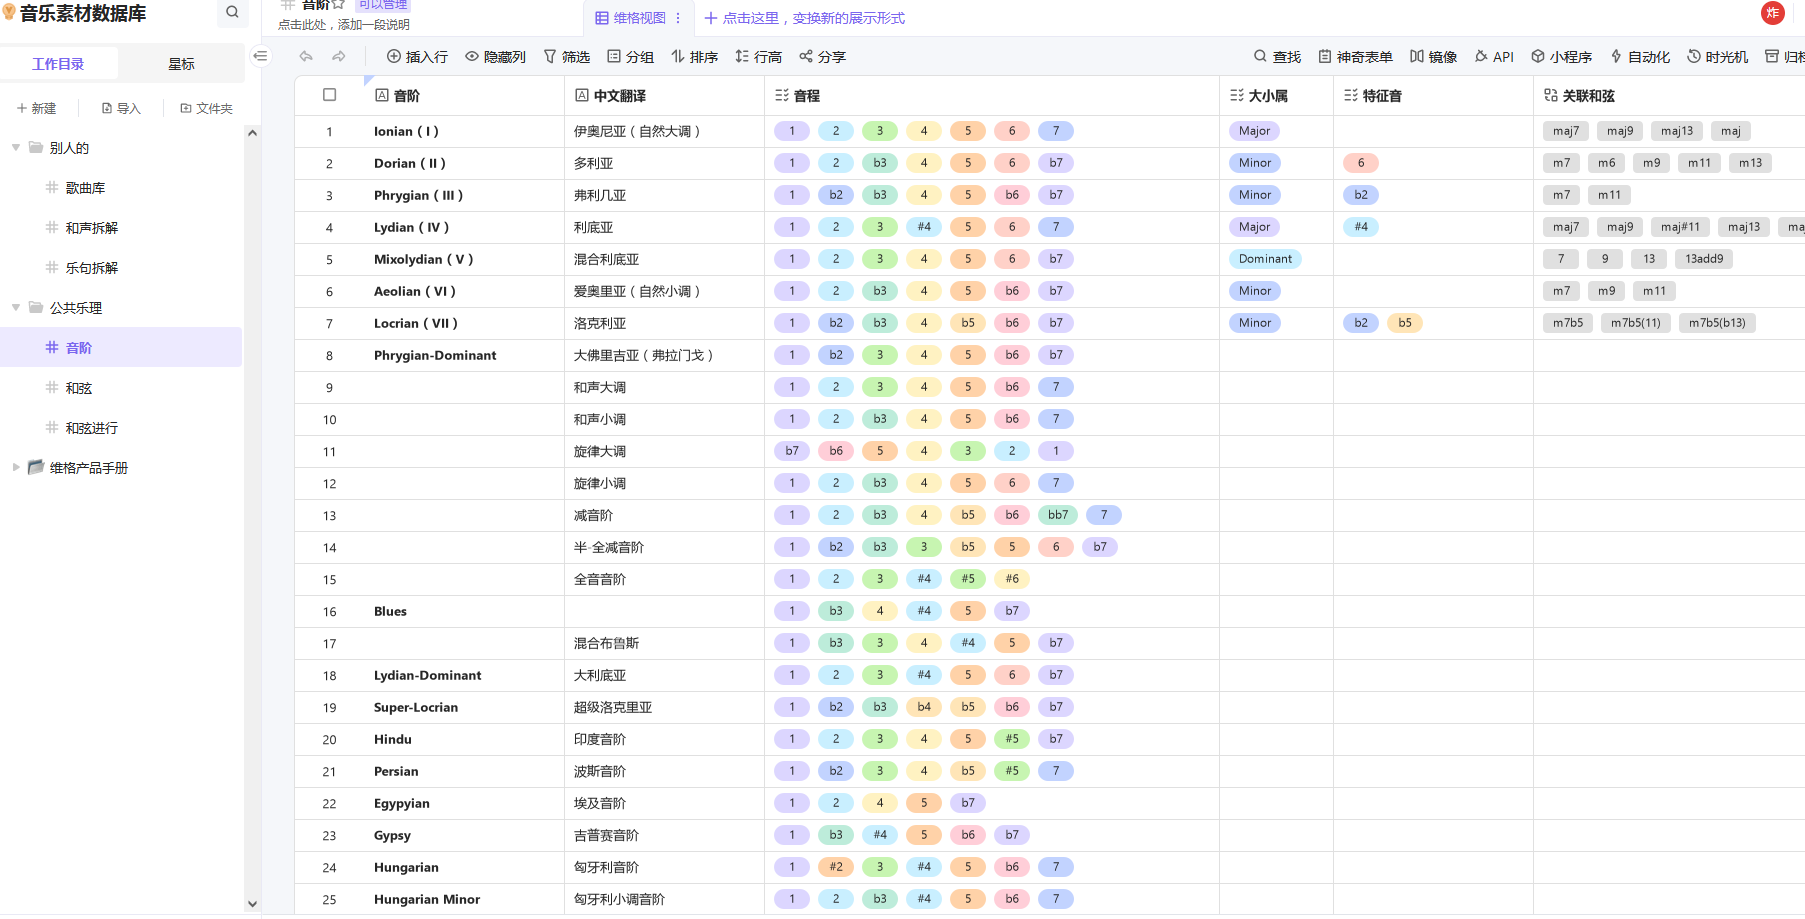Collapse the 别人的 folder
This screenshot has width=1805, height=919.
(16, 148)
